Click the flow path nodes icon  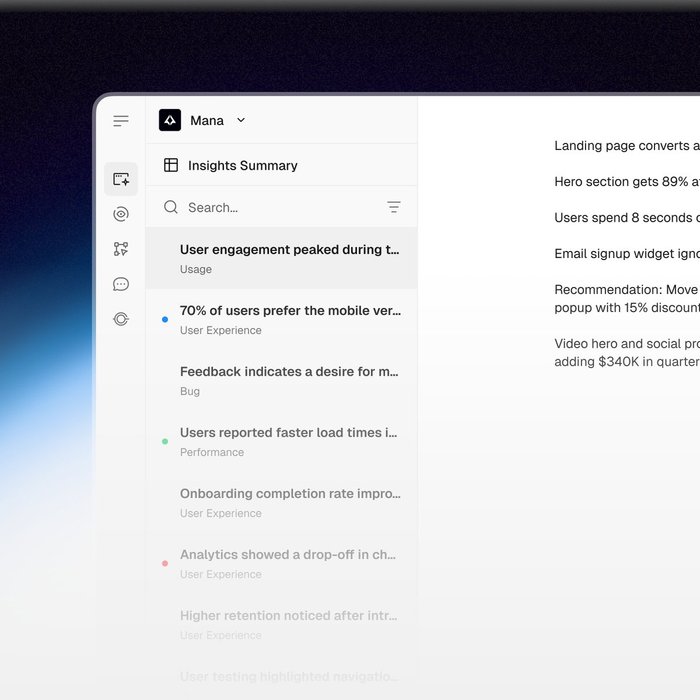click(121, 249)
